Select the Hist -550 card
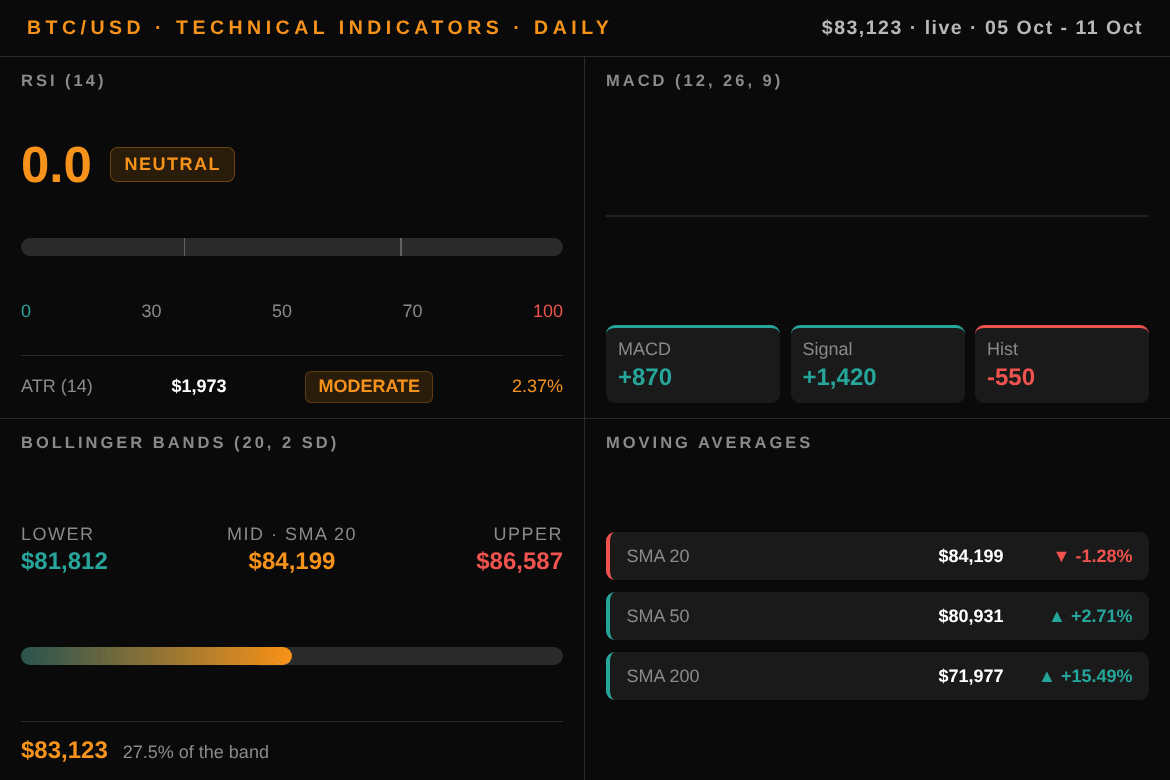1170x780 pixels. 1062,364
